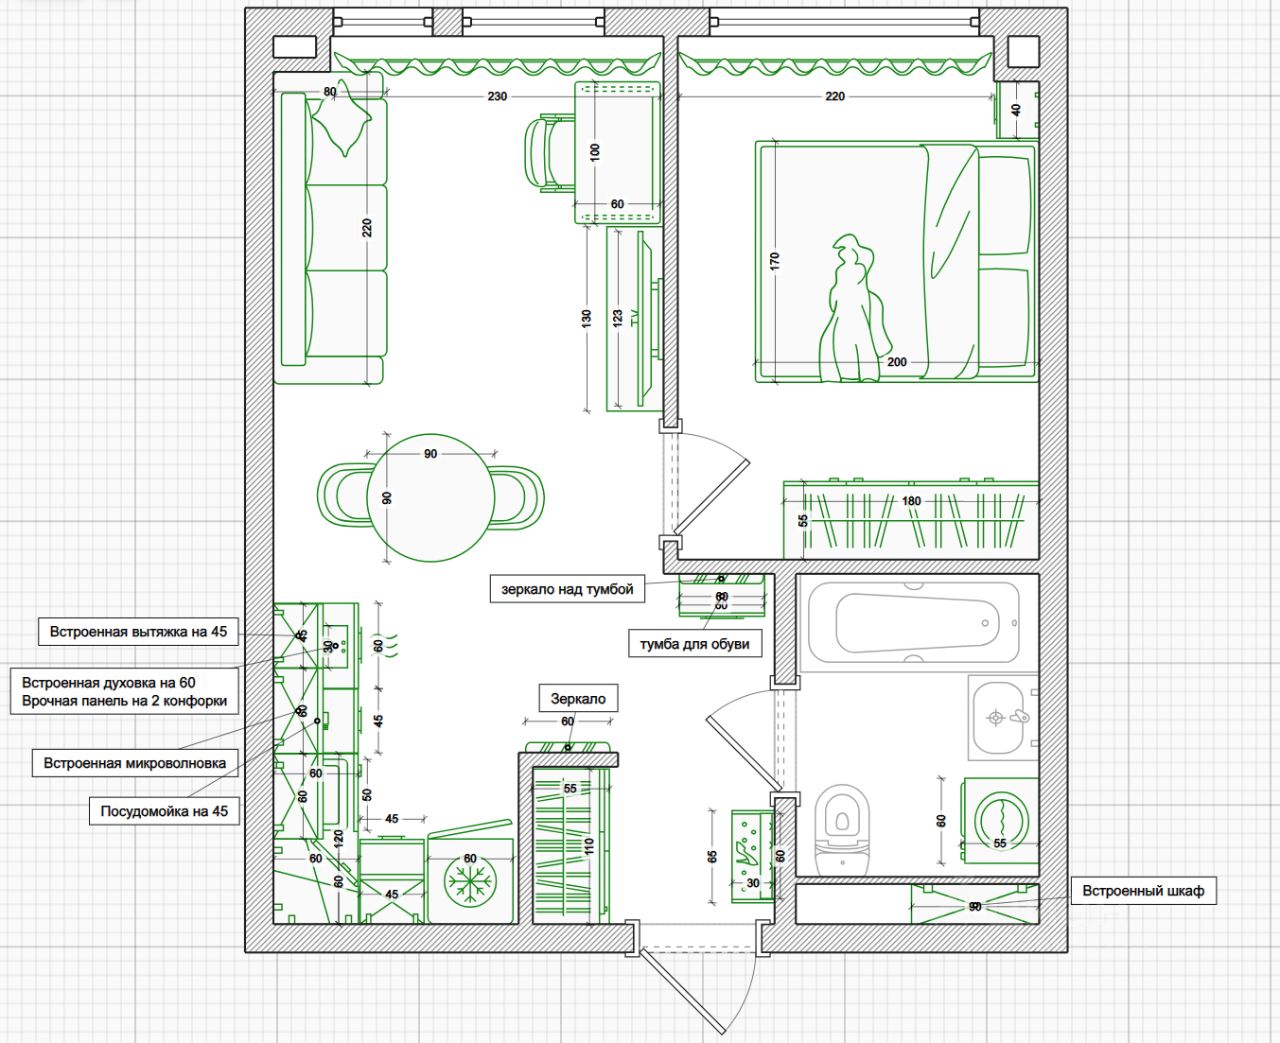1280x1043 pixels.
Task: Click the "Встроенный шкаф" label
Action: [x=1144, y=890]
